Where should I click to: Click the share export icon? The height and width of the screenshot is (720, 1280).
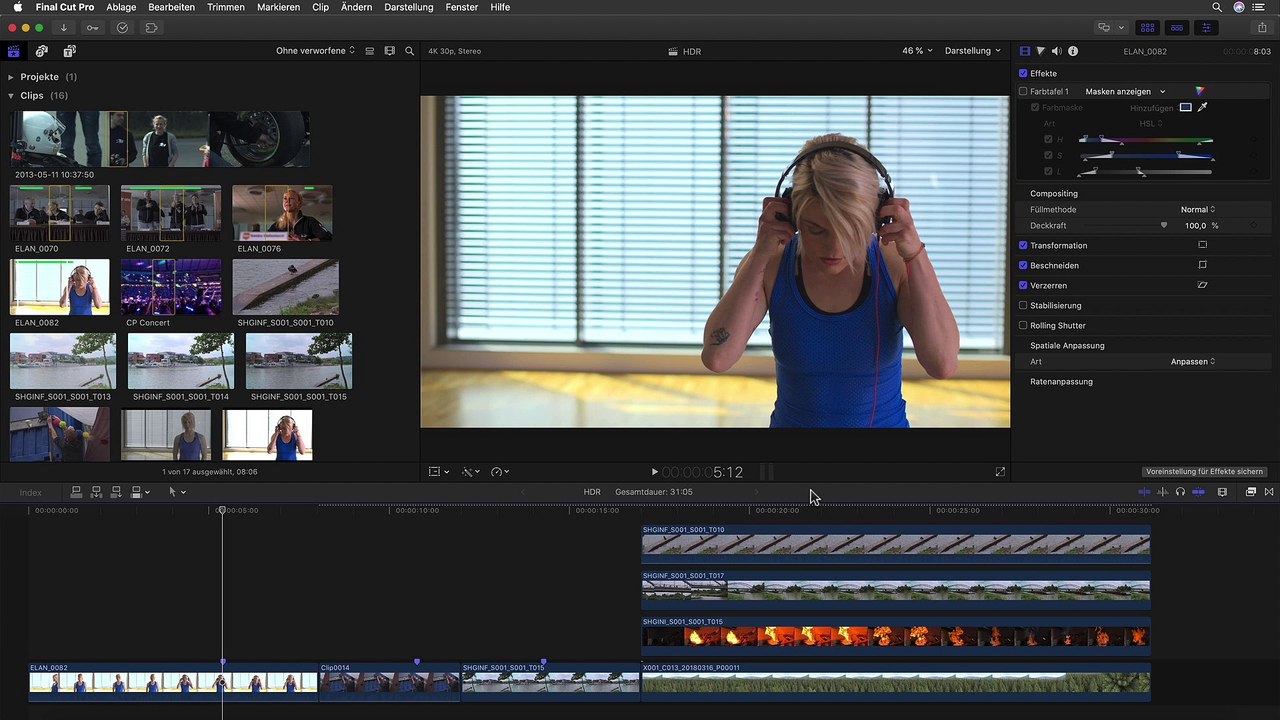1262,28
